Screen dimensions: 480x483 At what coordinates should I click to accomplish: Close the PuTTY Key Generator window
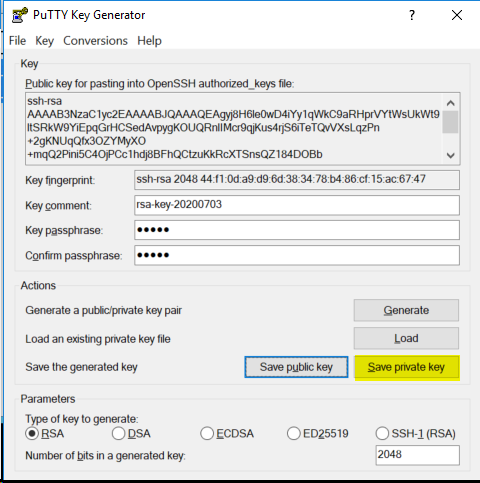point(457,15)
